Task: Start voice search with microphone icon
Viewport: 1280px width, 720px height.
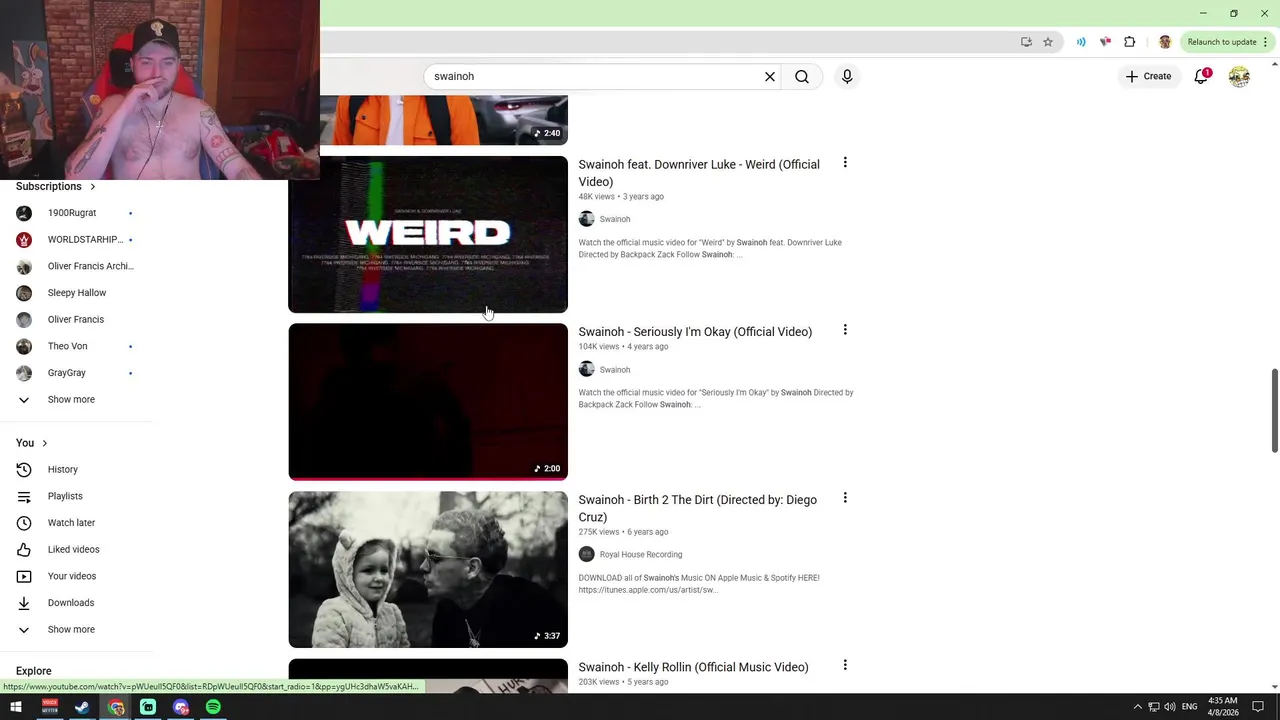Action: [x=847, y=76]
